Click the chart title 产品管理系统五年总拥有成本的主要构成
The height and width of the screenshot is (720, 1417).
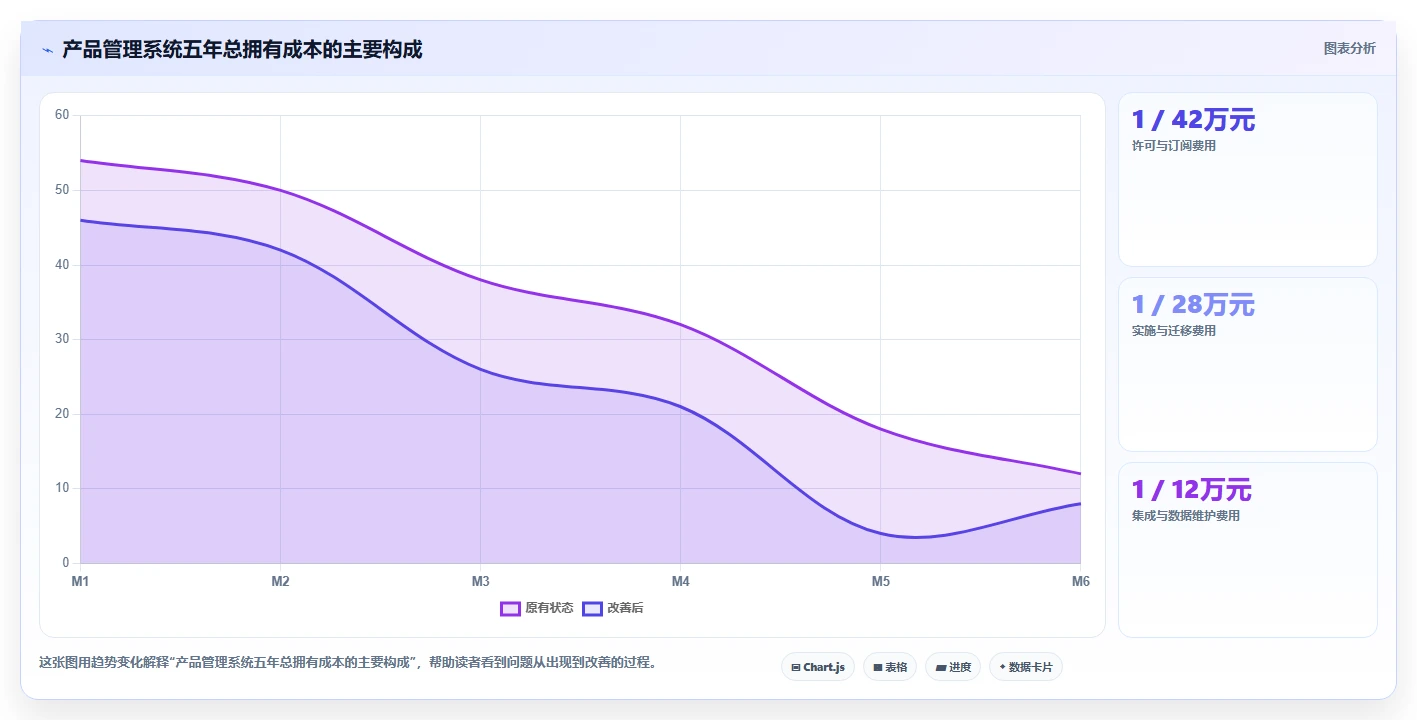pos(242,49)
